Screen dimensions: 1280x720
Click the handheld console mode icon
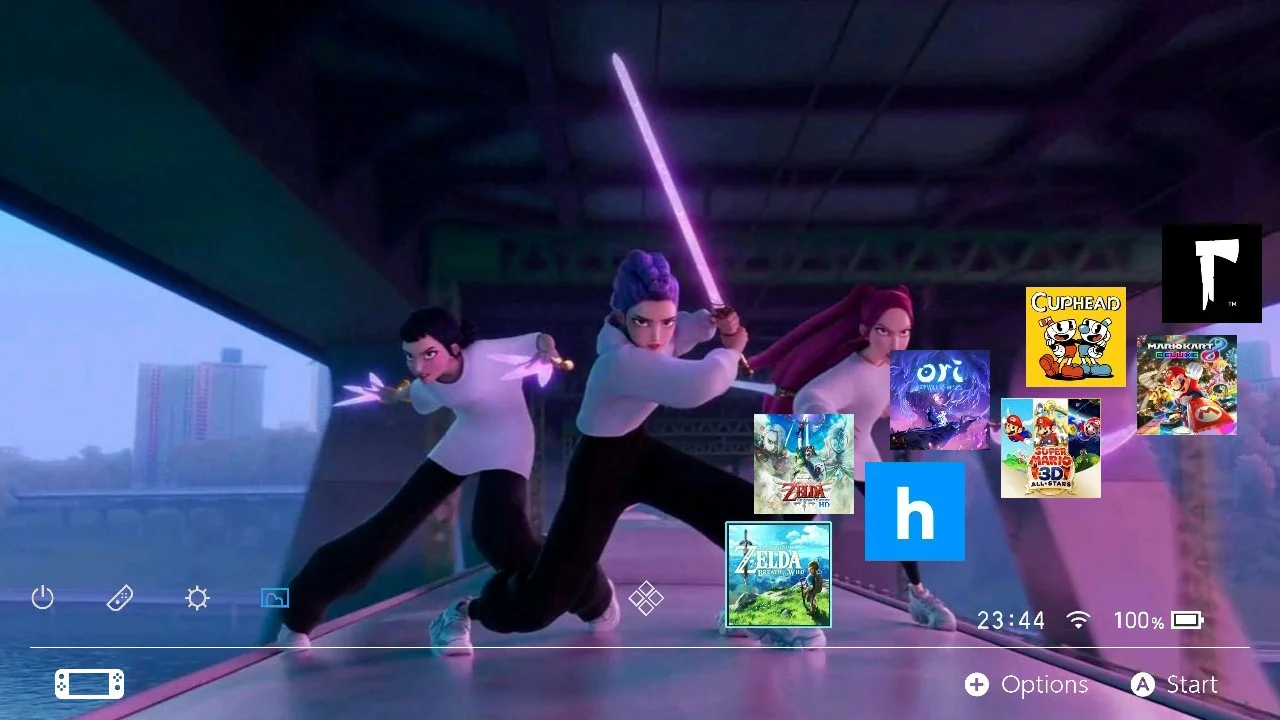pos(90,684)
